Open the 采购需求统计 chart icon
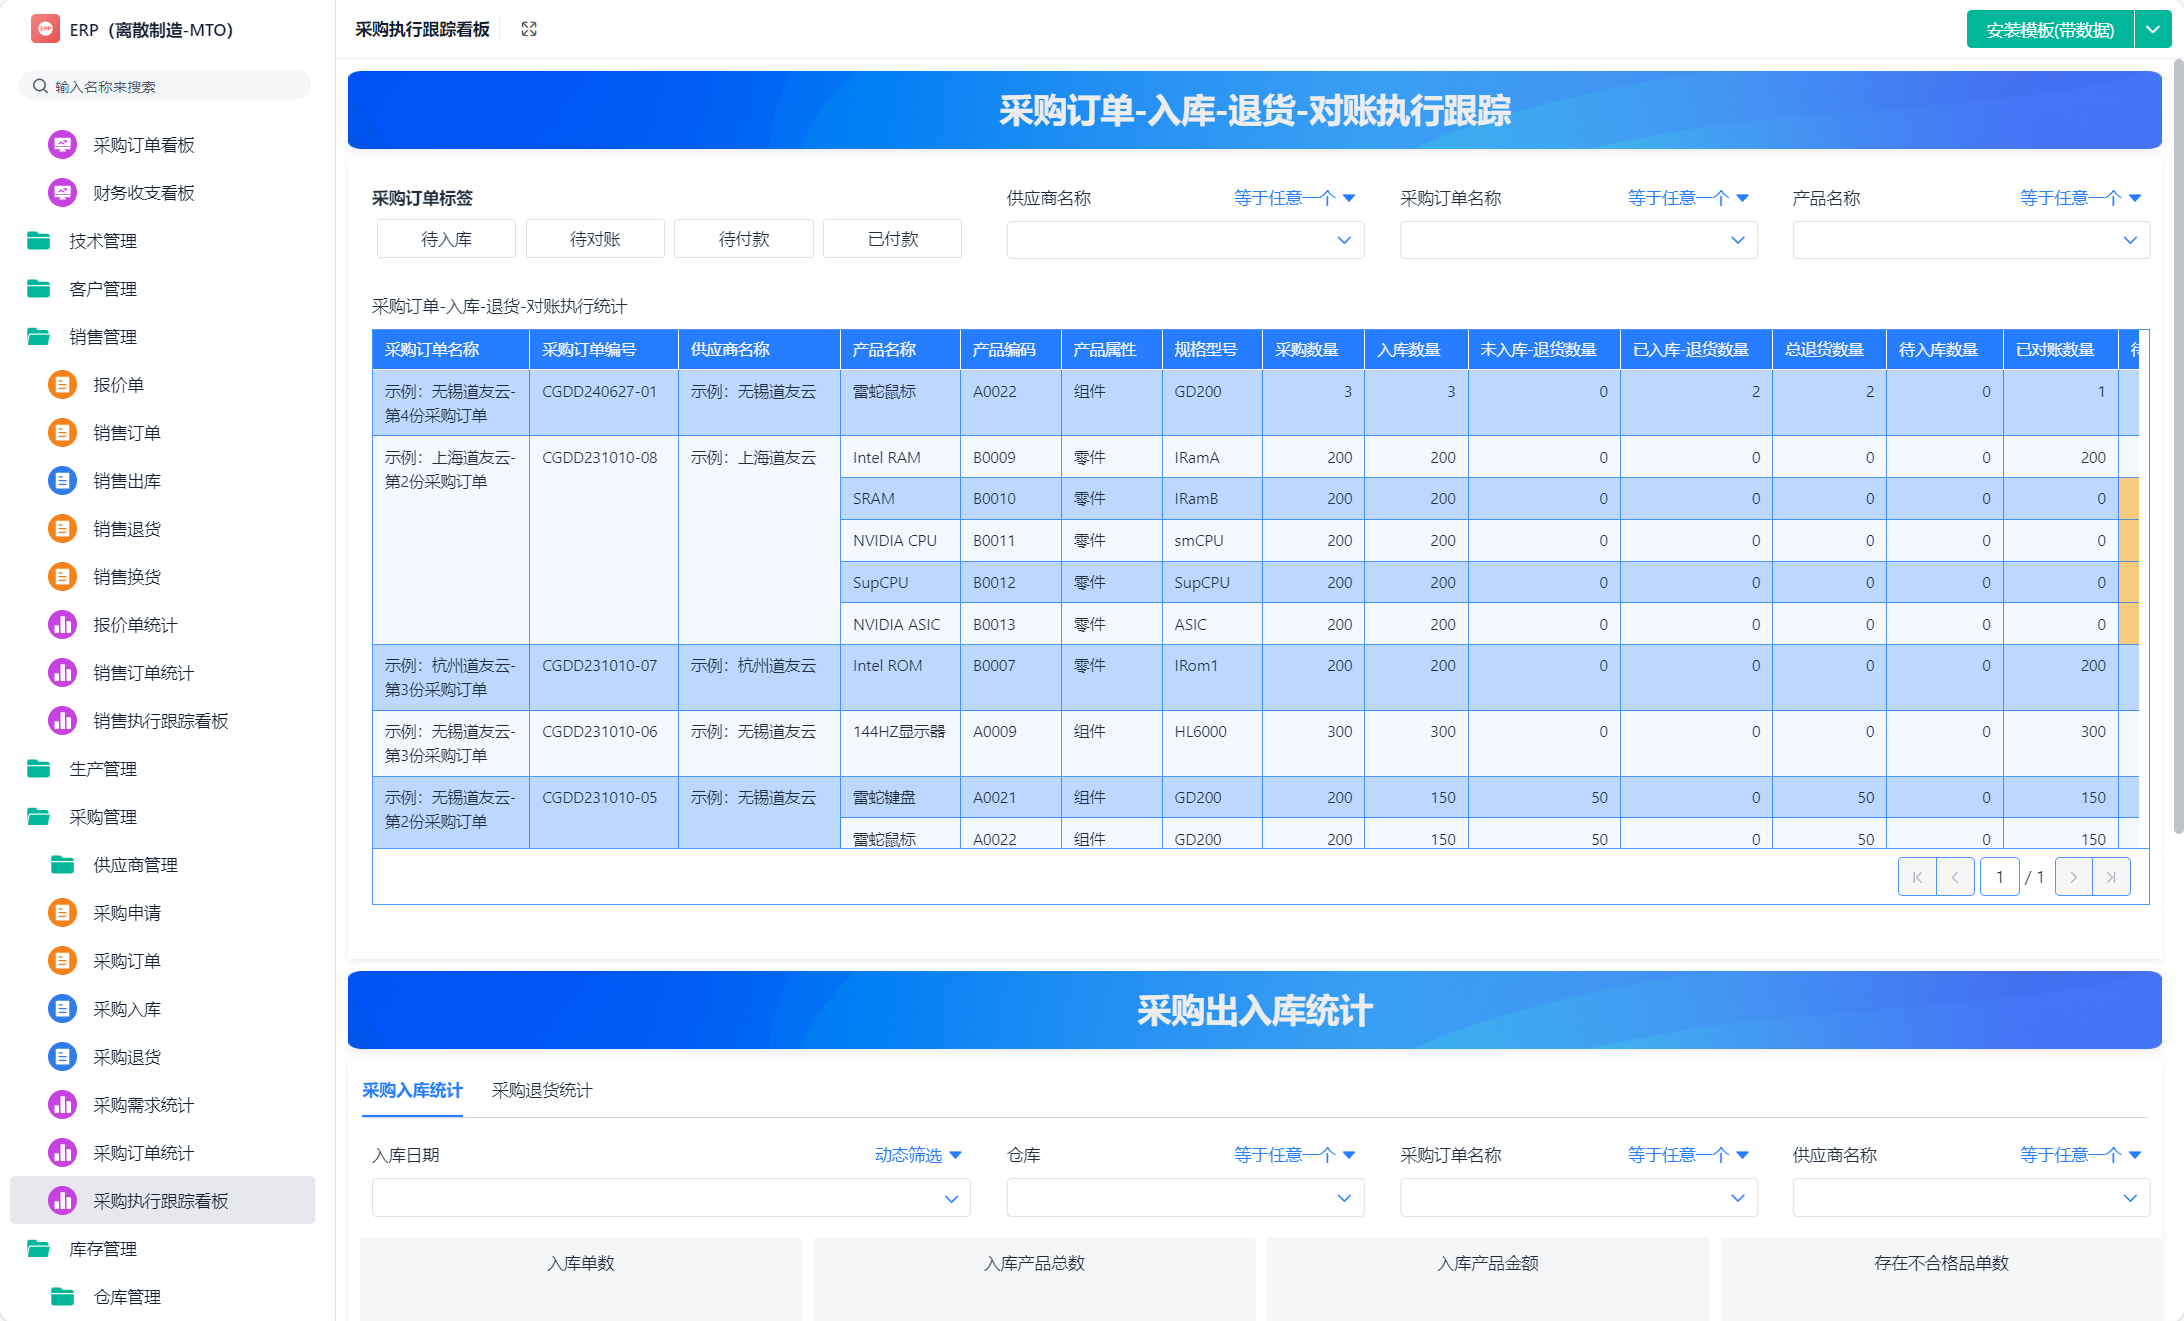The height and width of the screenshot is (1321, 2184). click(x=62, y=1105)
